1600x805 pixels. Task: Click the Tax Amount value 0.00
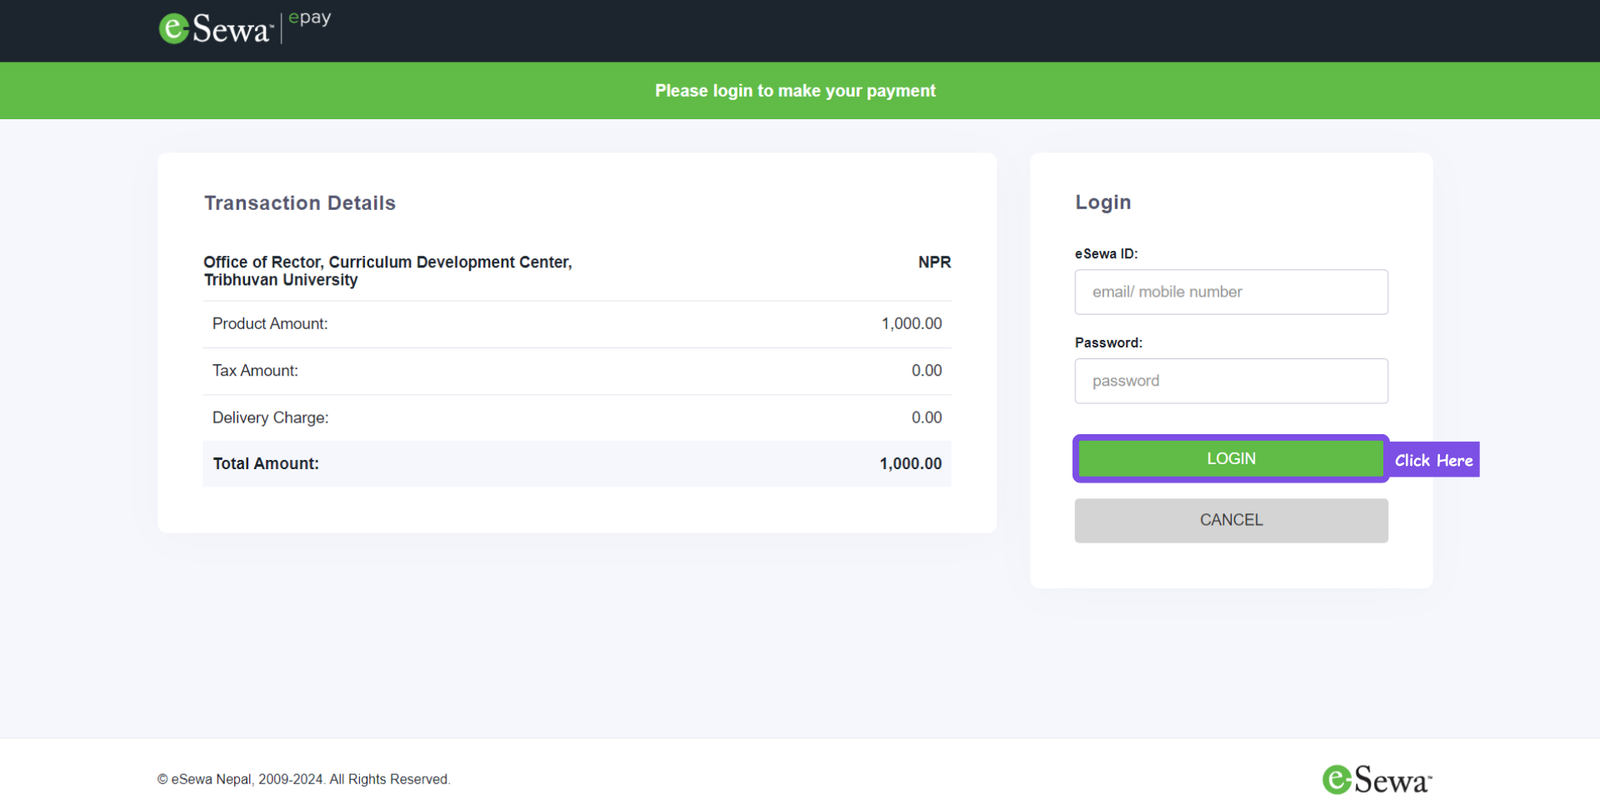pos(926,371)
